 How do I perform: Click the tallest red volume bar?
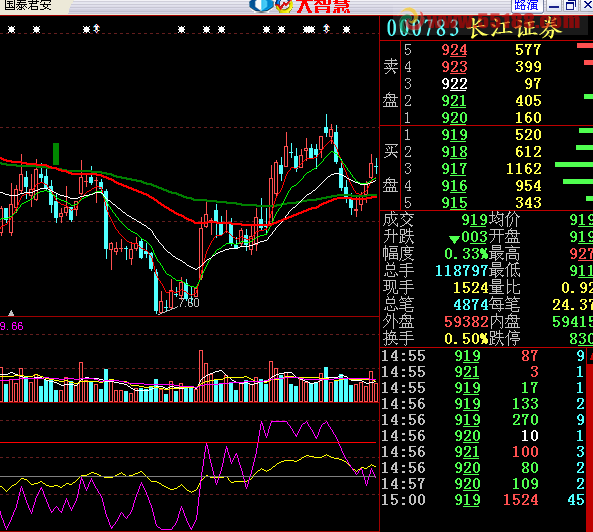[201, 376]
